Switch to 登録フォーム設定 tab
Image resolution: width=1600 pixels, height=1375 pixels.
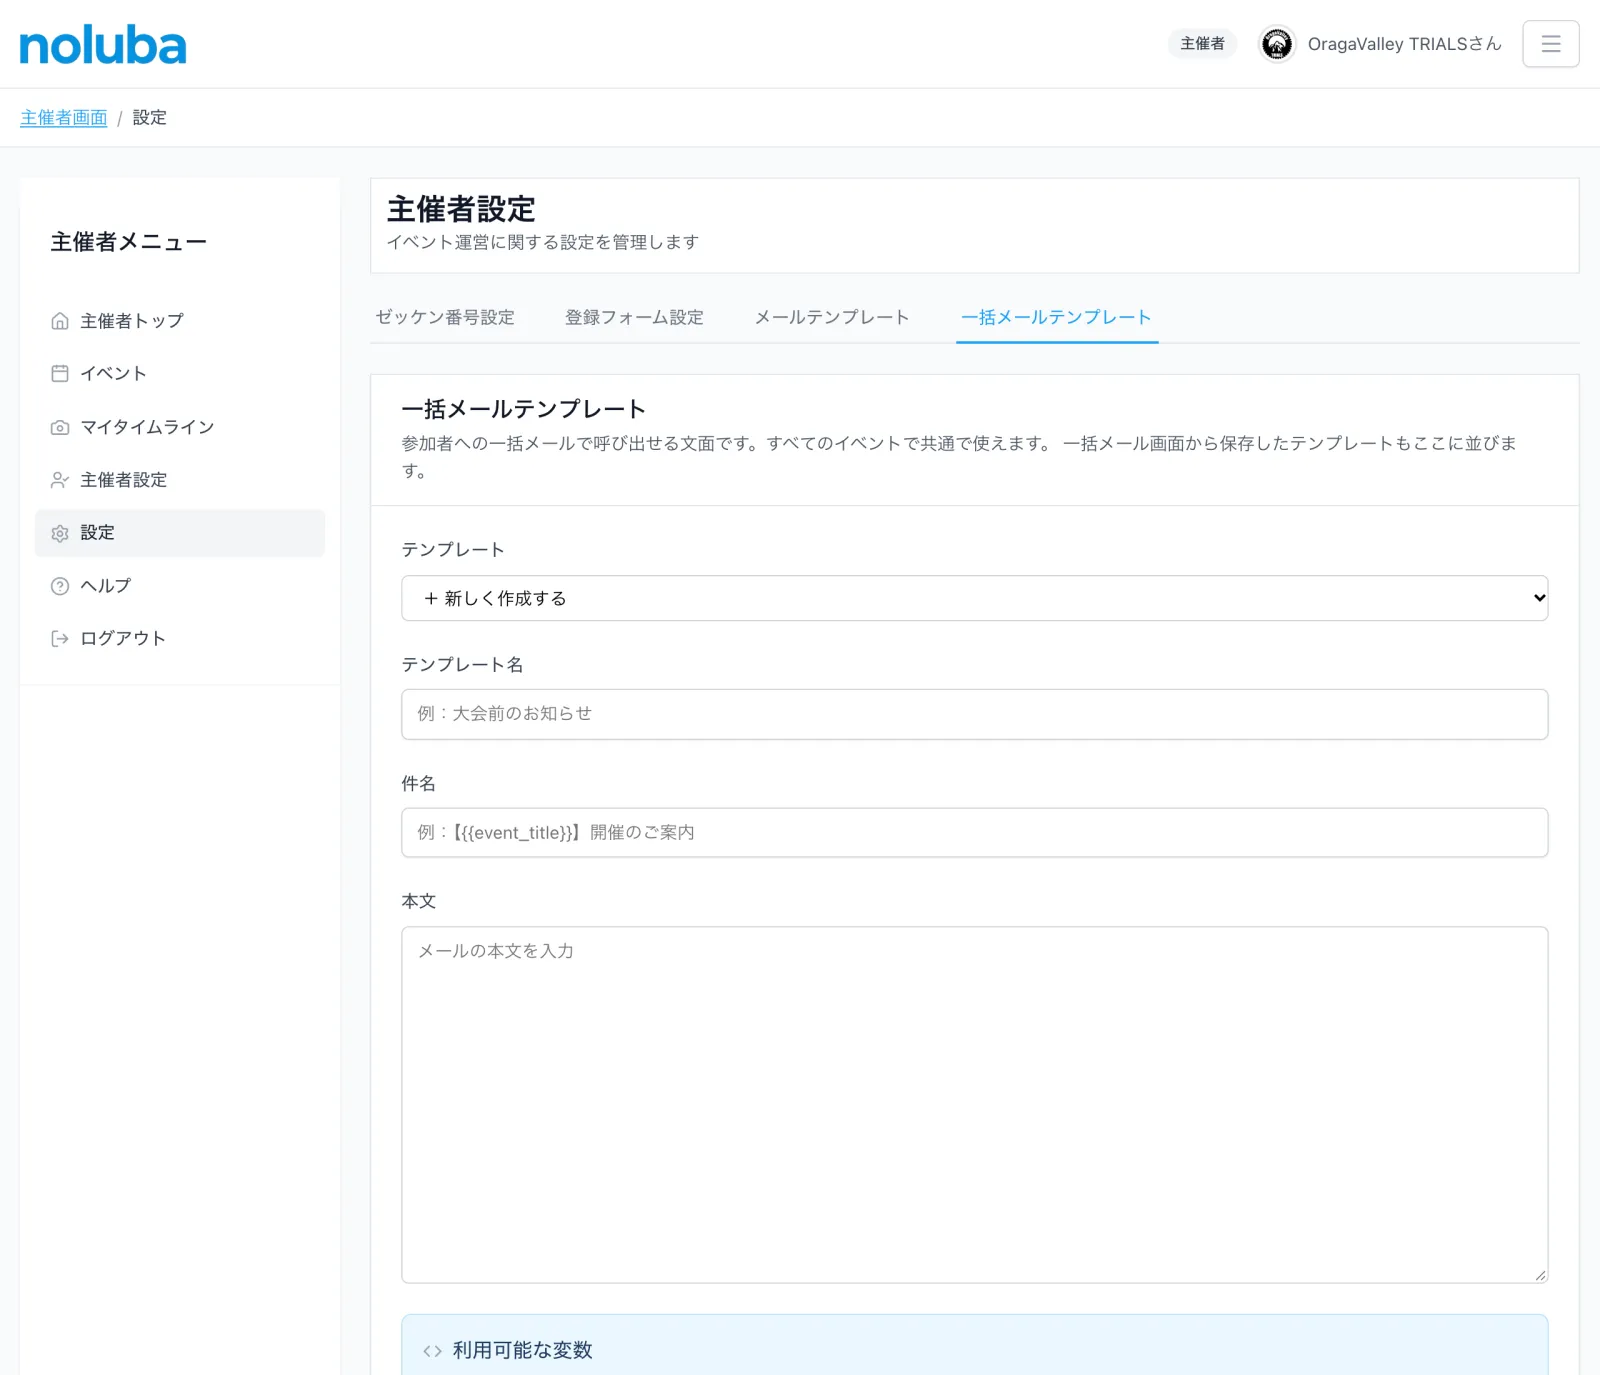[634, 317]
